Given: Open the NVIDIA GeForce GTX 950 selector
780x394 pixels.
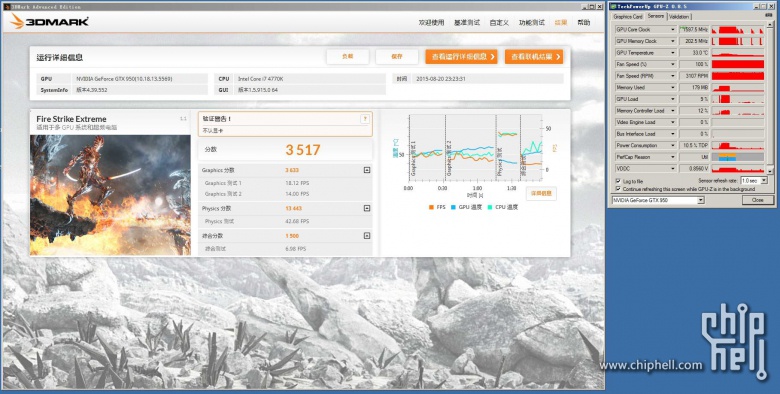Looking at the screenshot, I should pos(658,200).
